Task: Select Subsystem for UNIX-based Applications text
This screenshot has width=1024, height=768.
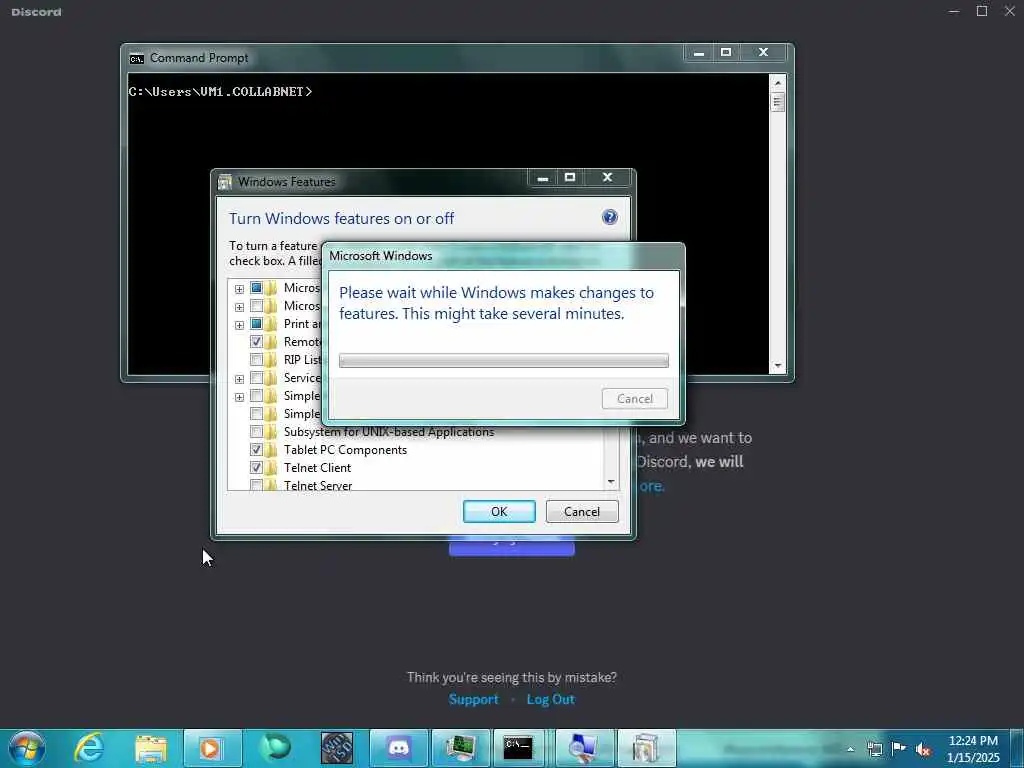Action: point(389,432)
